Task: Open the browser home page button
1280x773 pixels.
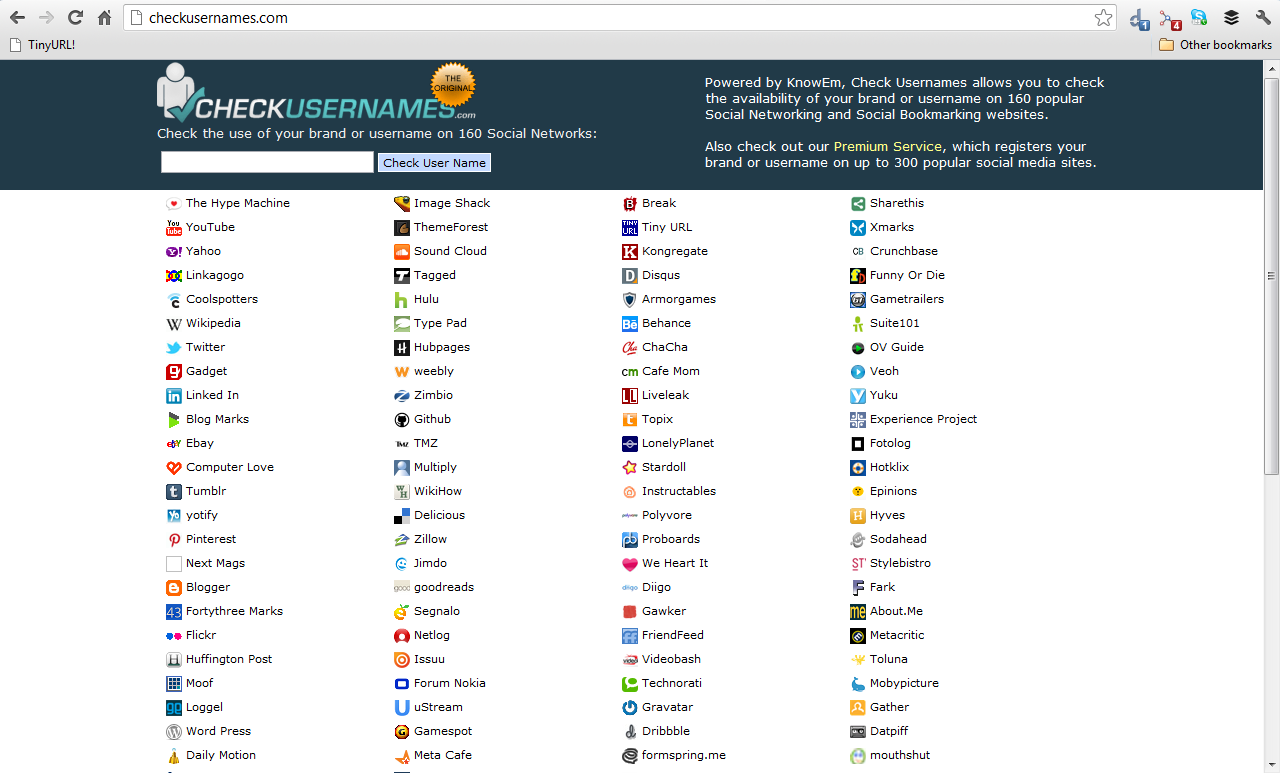Action: 104,17
